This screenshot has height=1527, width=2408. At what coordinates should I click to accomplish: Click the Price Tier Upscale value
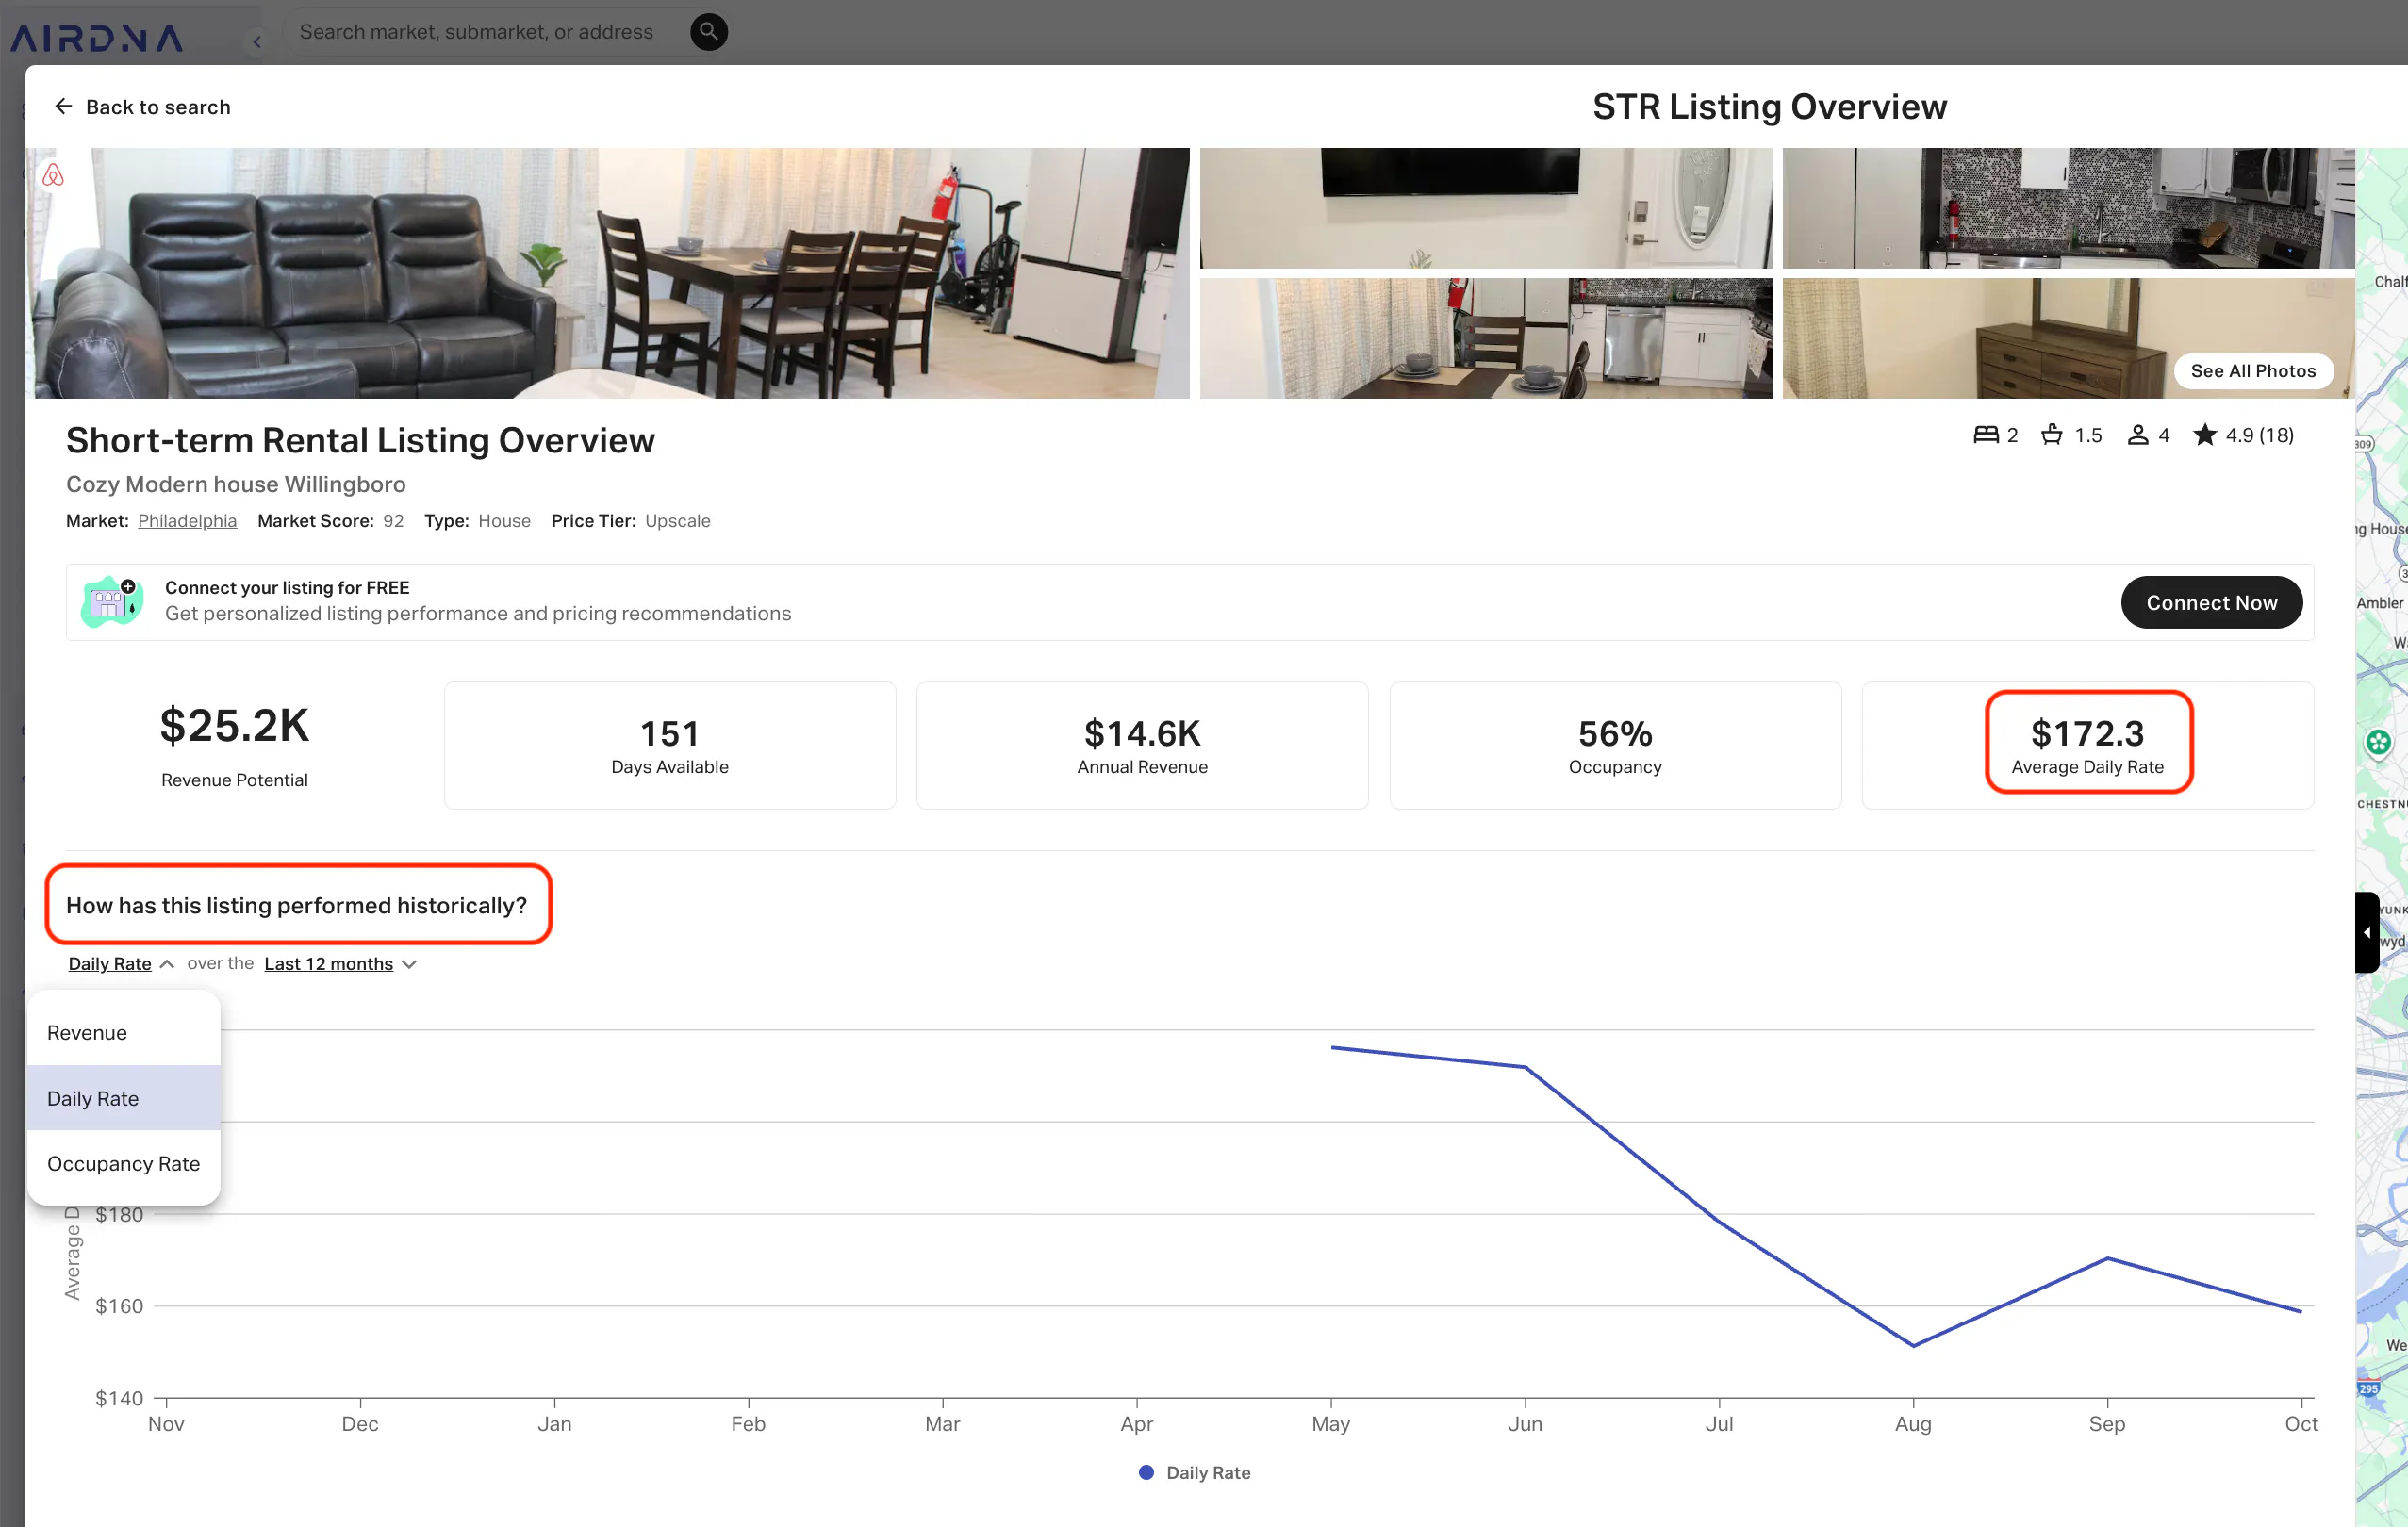click(678, 521)
